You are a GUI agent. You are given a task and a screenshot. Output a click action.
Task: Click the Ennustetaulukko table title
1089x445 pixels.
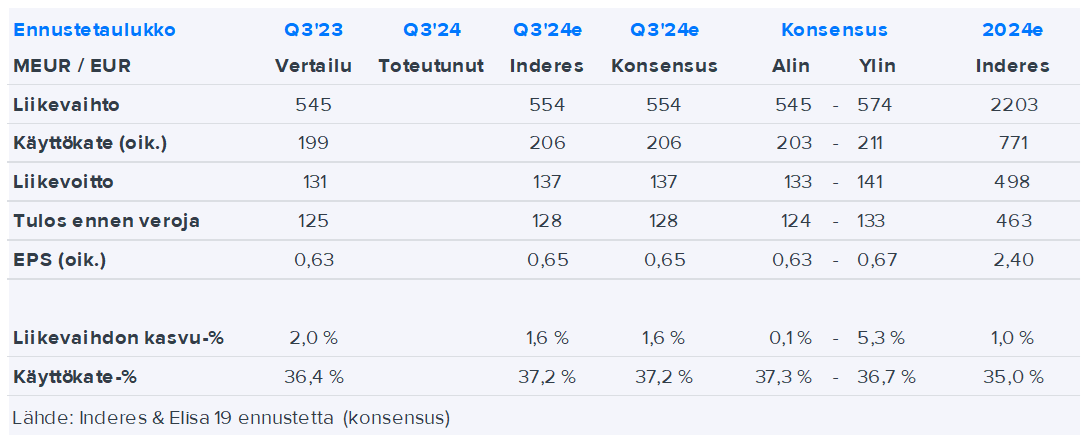[94, 30]
